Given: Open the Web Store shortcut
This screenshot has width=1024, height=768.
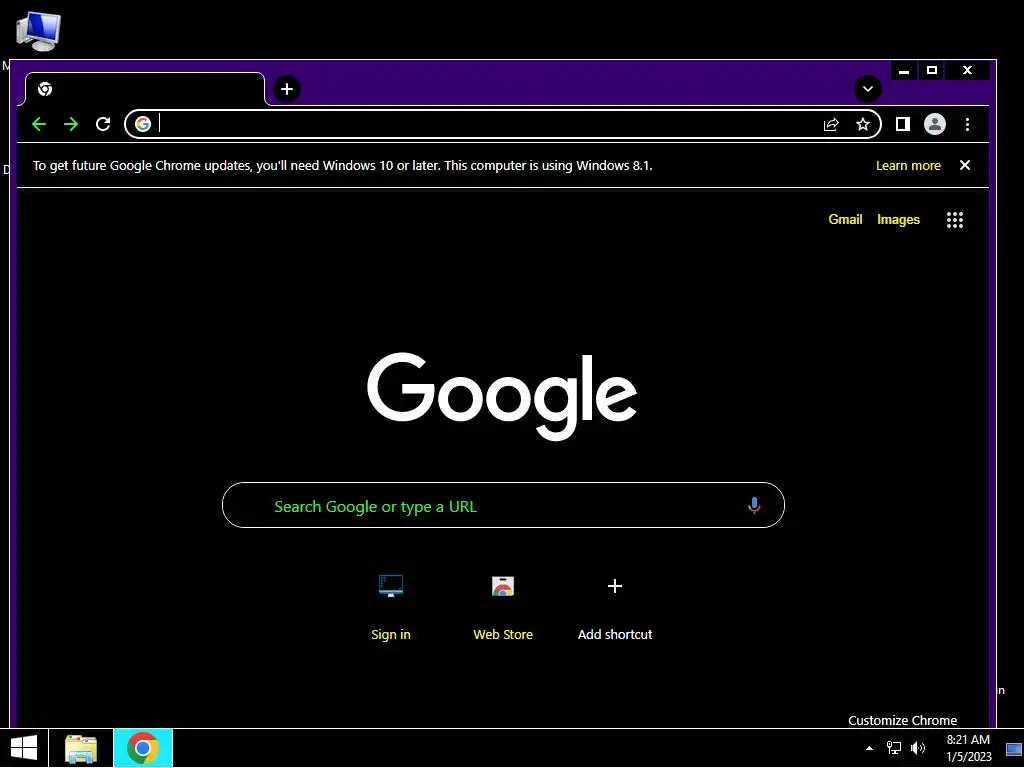Looking at the screenshot, I should (x=503, y=606).
